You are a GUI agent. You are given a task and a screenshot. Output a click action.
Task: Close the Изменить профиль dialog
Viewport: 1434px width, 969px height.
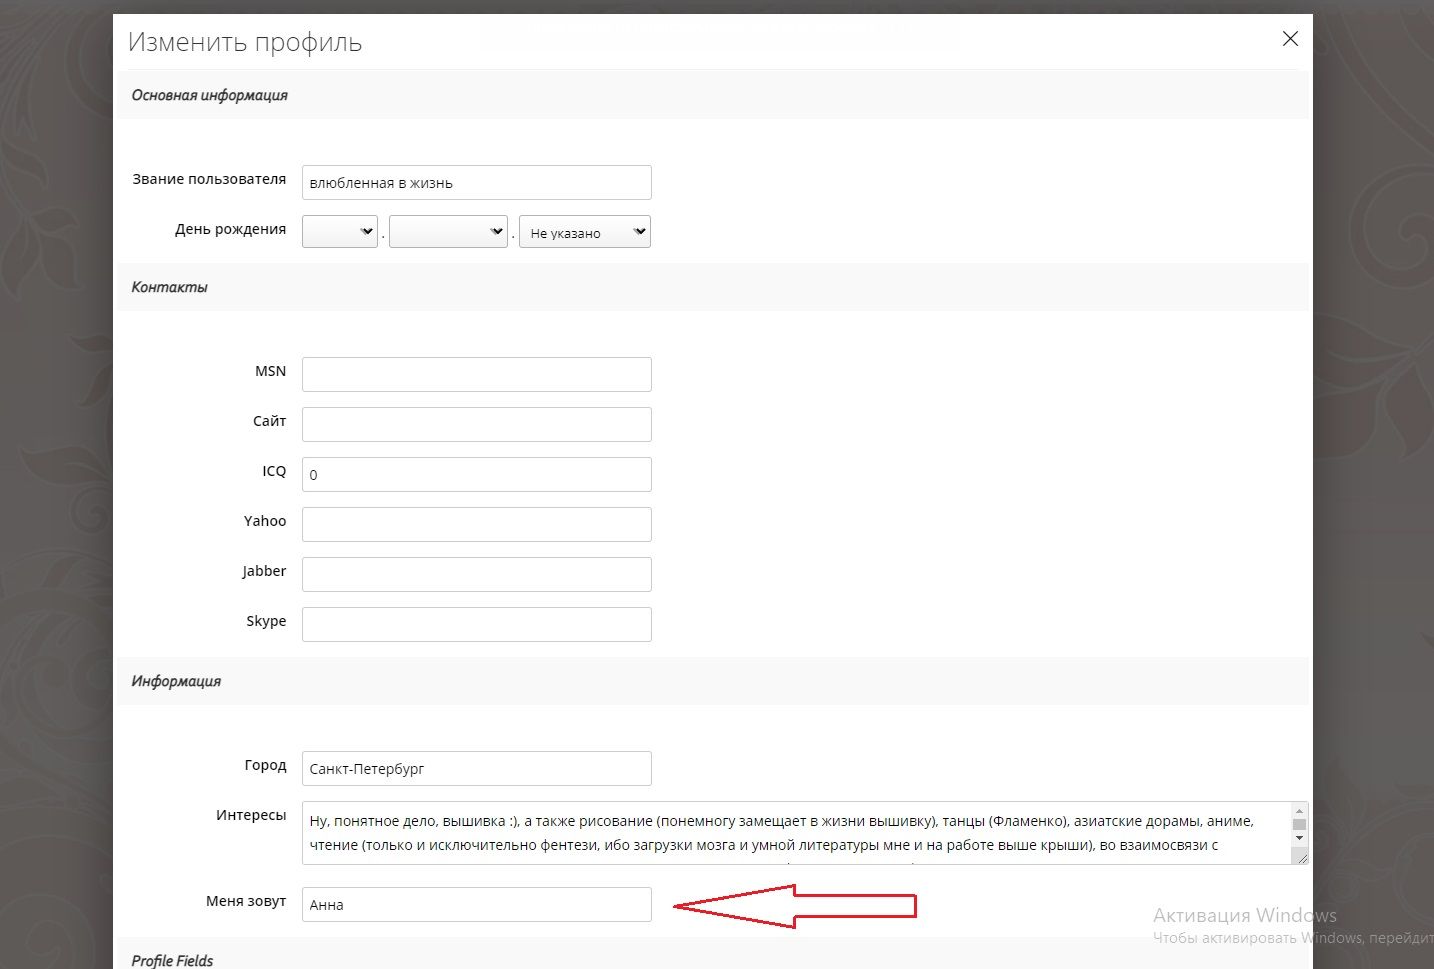tap(1290, 39)
